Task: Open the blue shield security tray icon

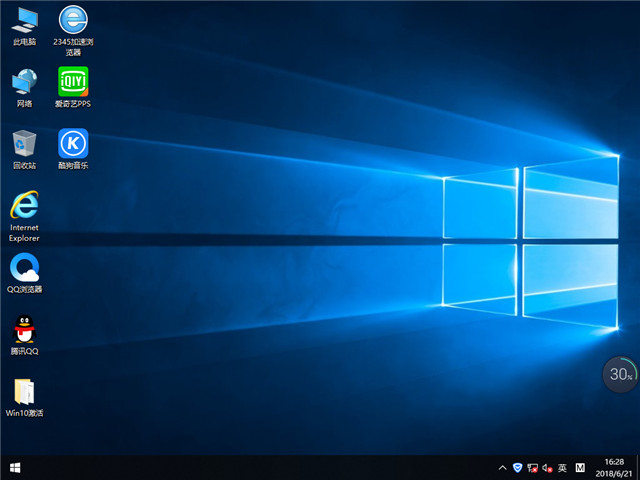Action: 518,468
